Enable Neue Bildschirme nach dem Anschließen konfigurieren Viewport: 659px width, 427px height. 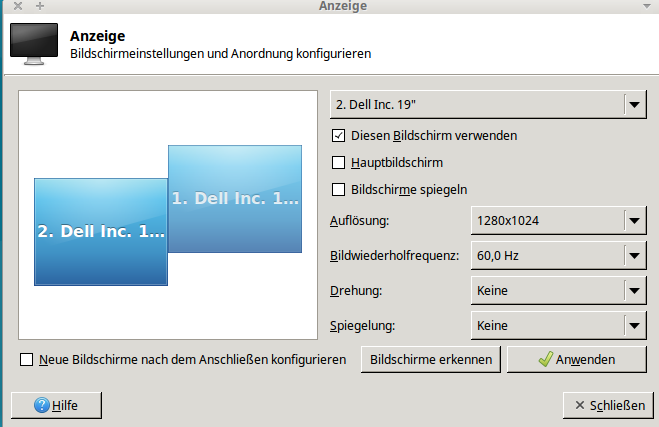click(26, 360)
